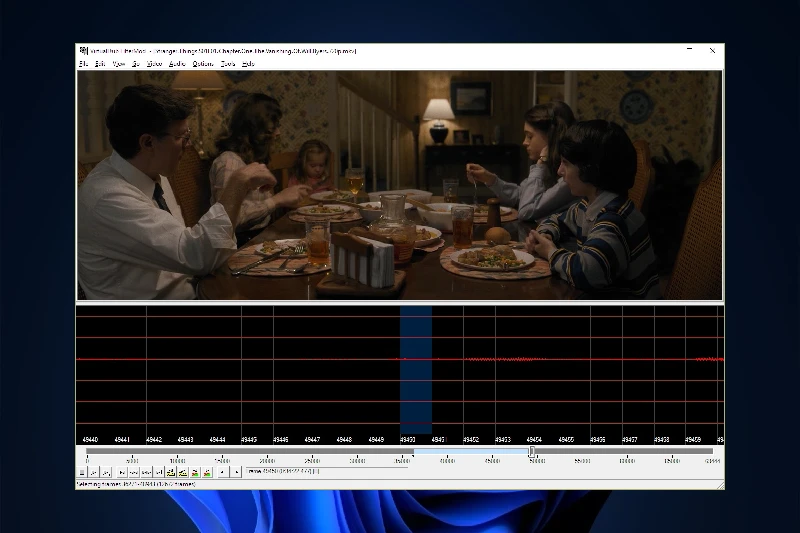Open the Audio menu
The image size is (800, 533).
click(177, 64)
